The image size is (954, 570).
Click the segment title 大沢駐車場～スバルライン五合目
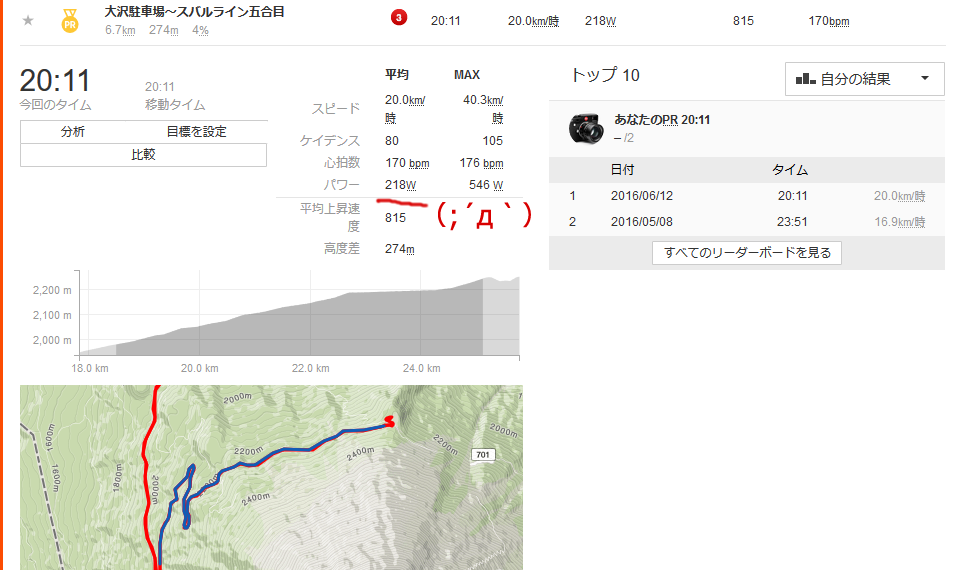[x=194, y=12]
